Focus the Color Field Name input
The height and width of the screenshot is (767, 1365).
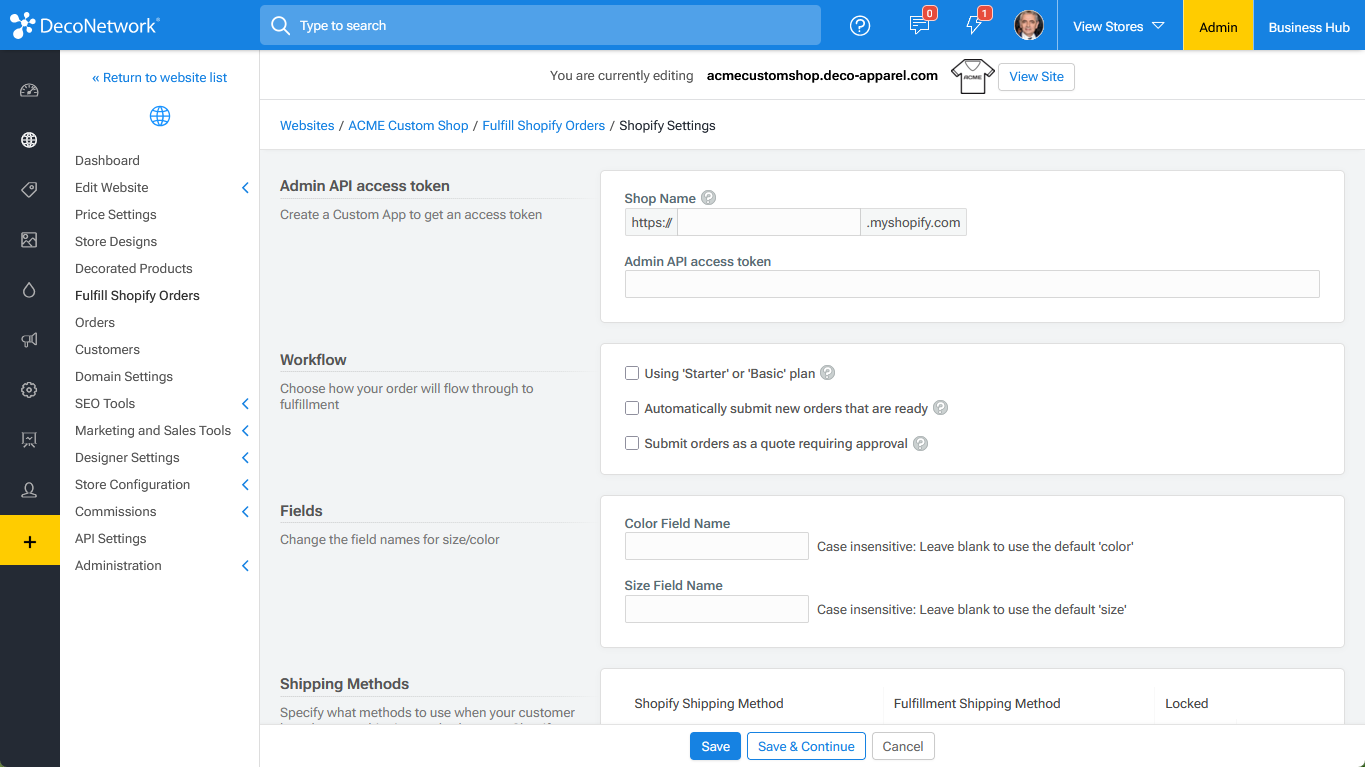click(x=716, y=546)
